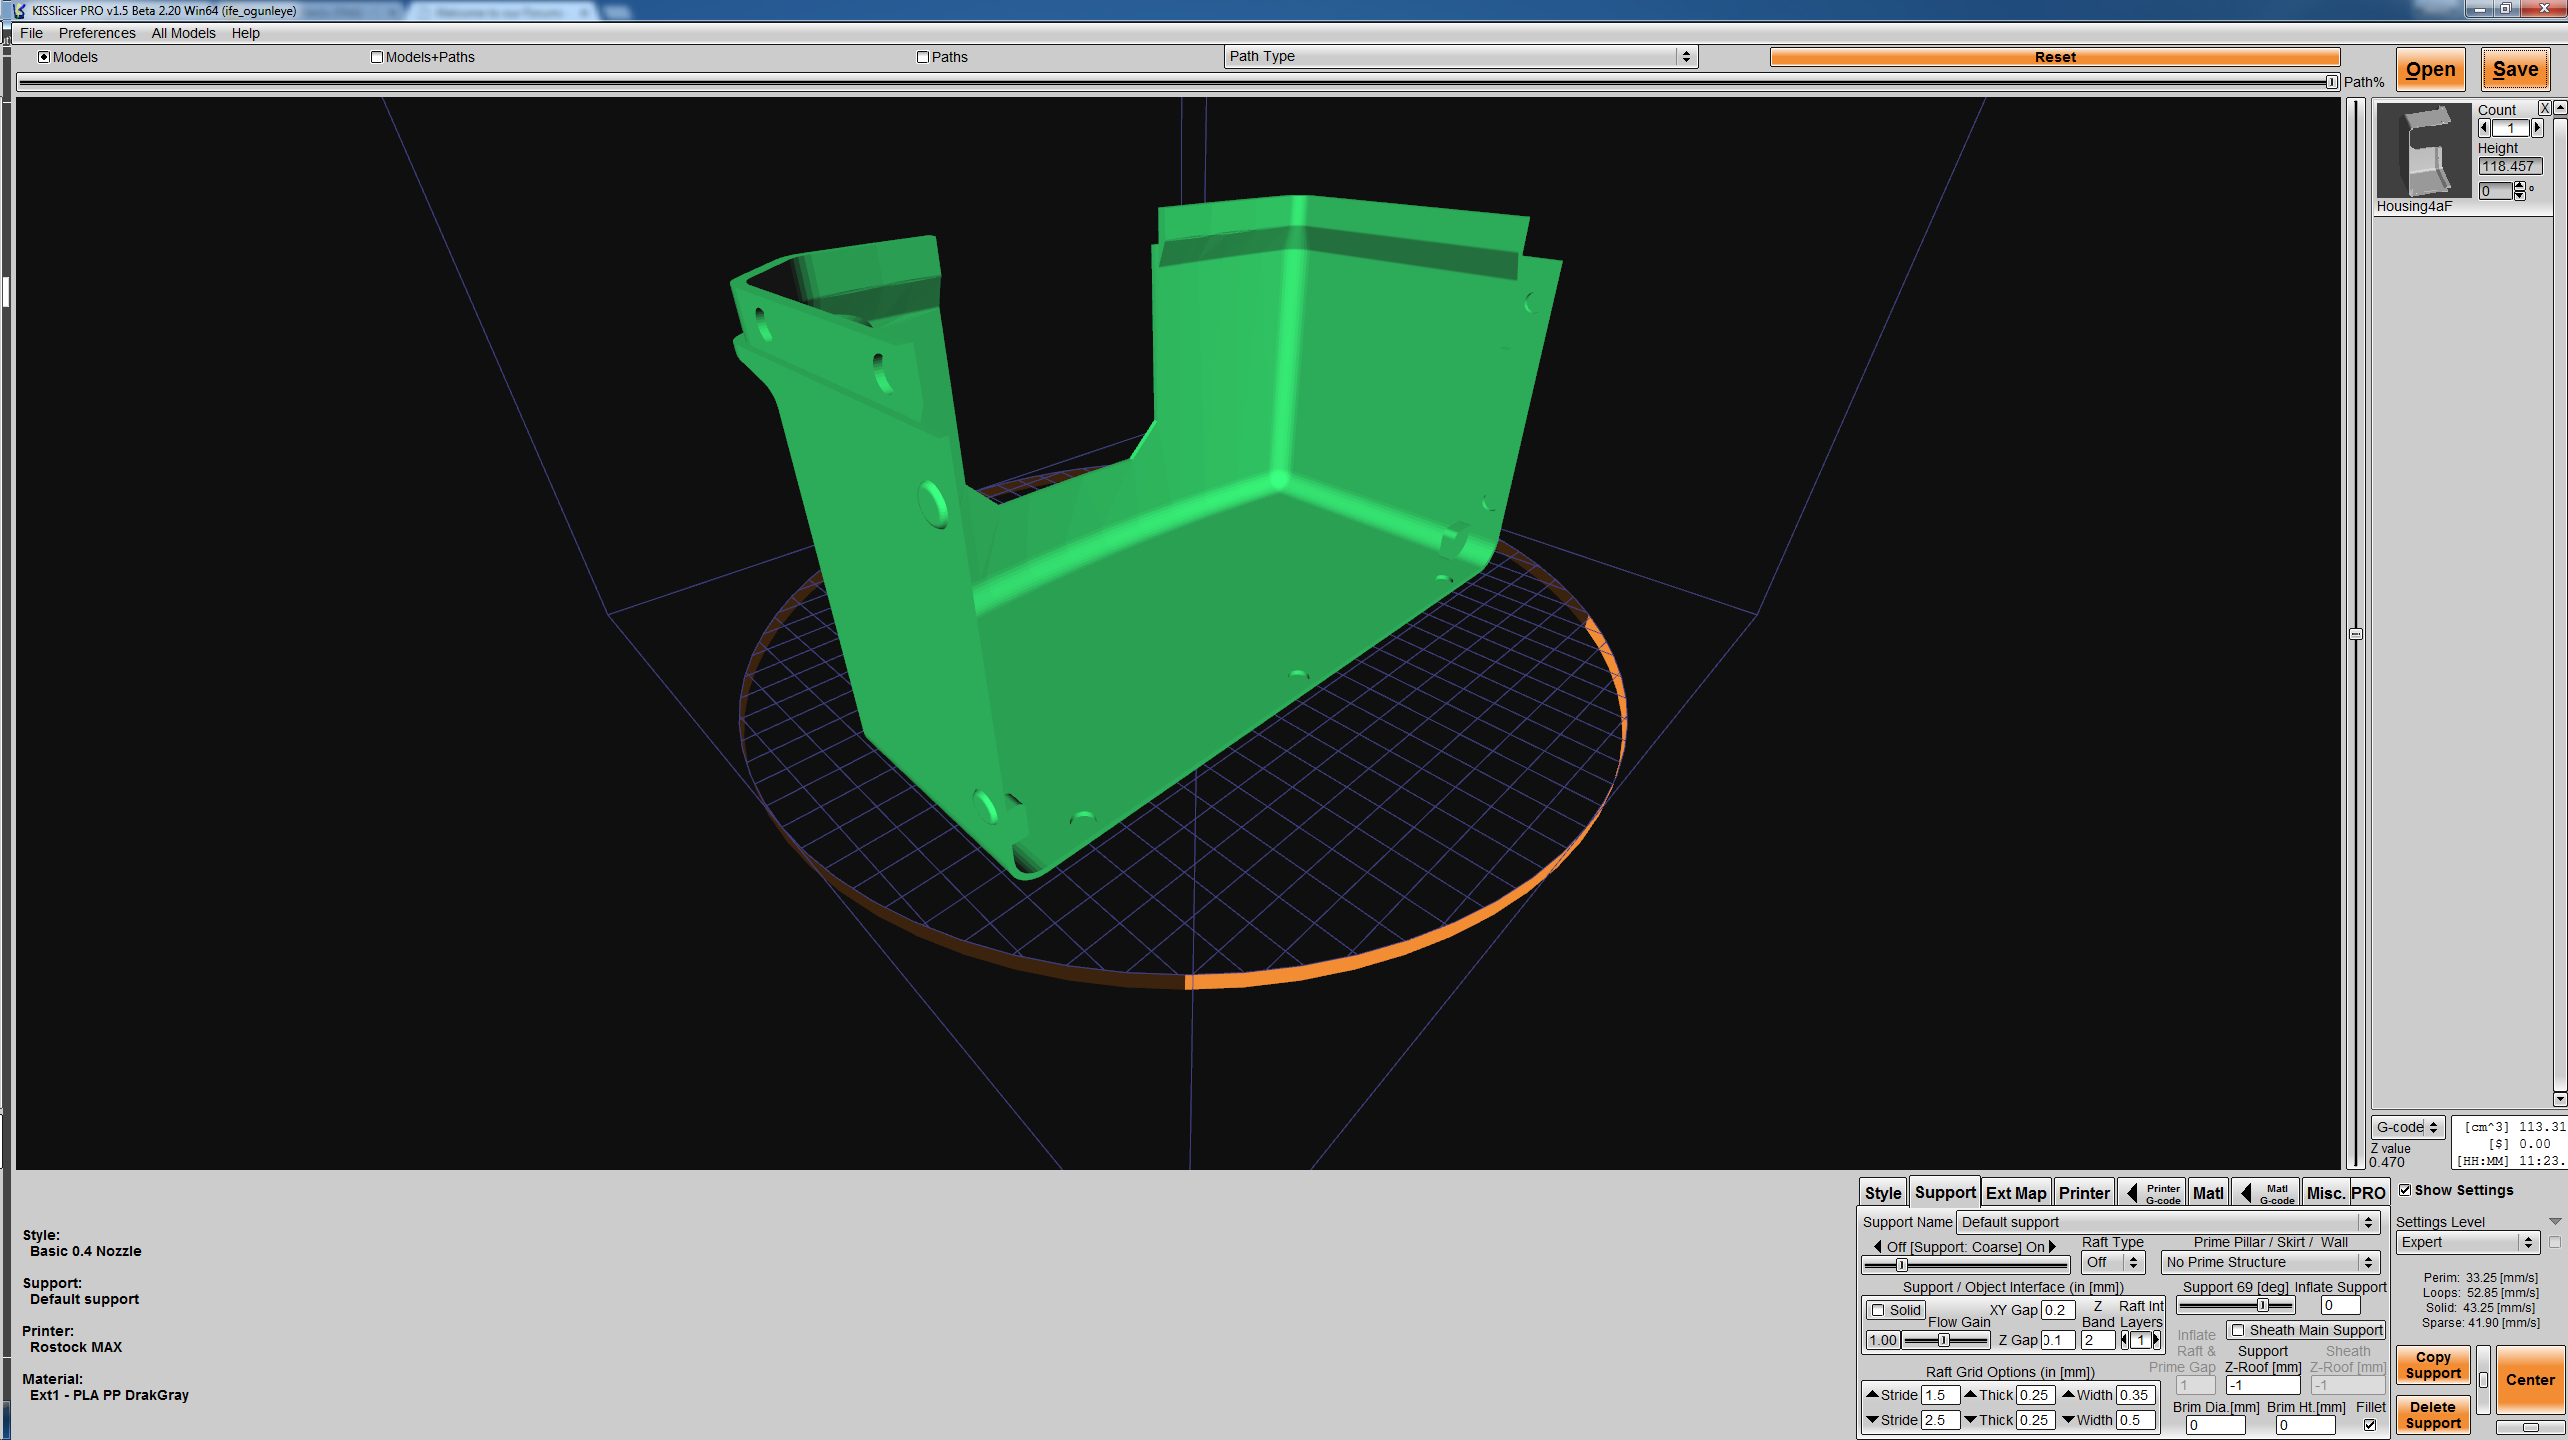Decrease model Count with left arrow
This screenshot has width=2568, height=1440.
pos(2485,128)
